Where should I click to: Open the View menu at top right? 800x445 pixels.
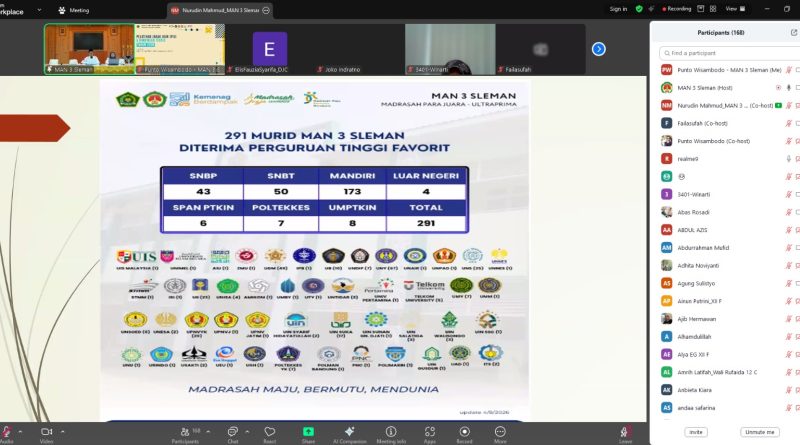click(x=735, y=9)
